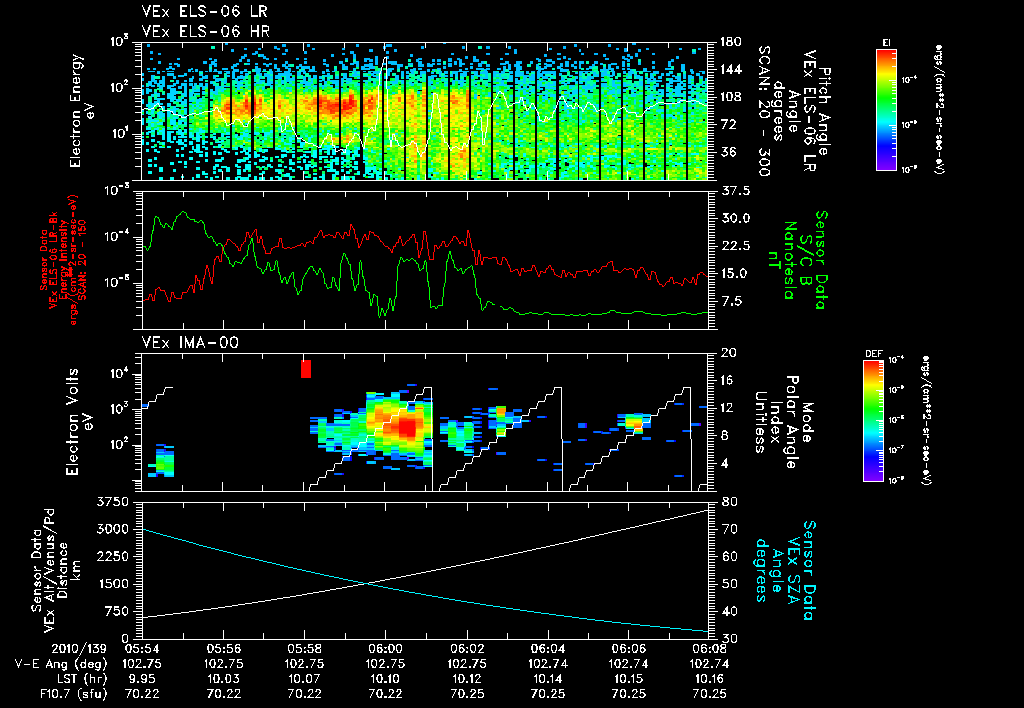Click the LST value 10.10
Screen dimensions: 1024x708
tap(385, 679)
